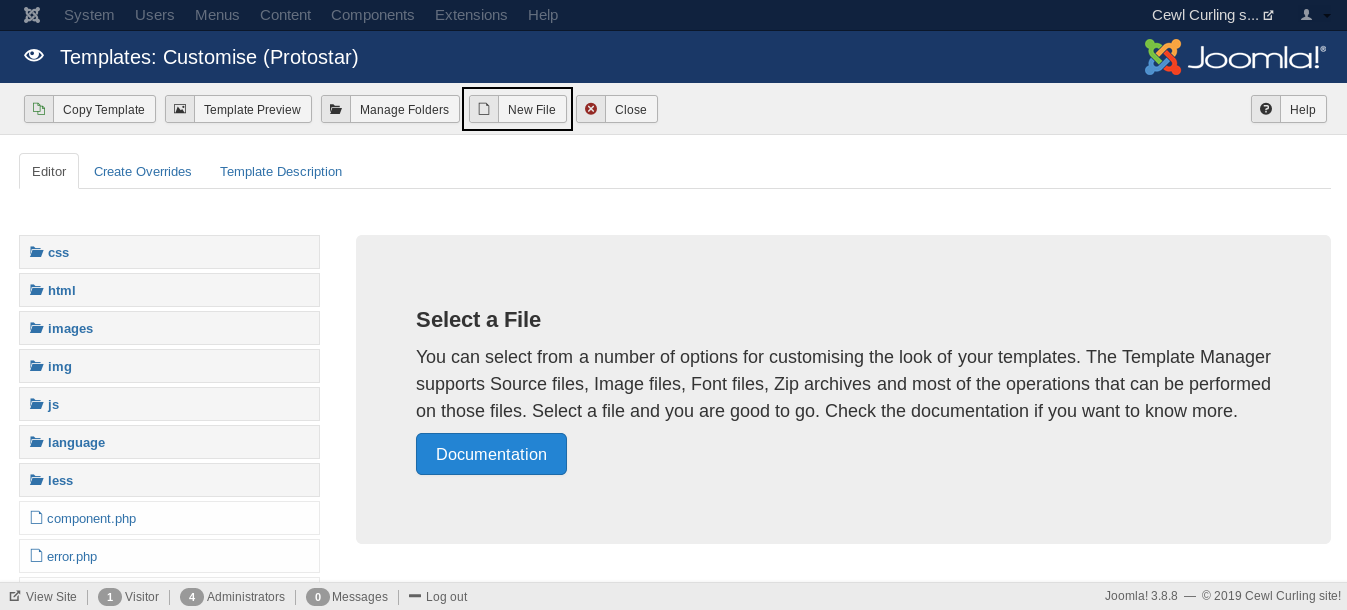Open the Extensions menu
The width and height of the screenshot is (1347, 610).
click(471, 15)
